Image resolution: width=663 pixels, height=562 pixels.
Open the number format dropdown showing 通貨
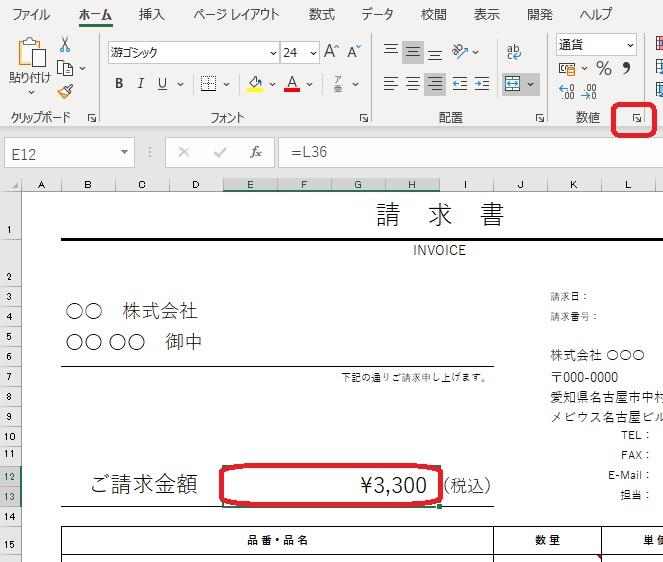tap(629, 46)
